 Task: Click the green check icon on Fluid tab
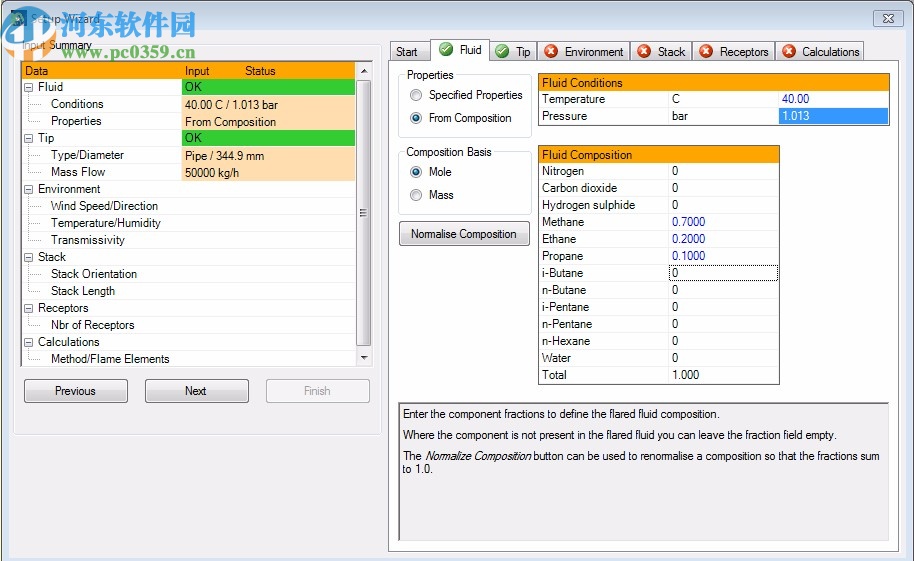[446, 50]
